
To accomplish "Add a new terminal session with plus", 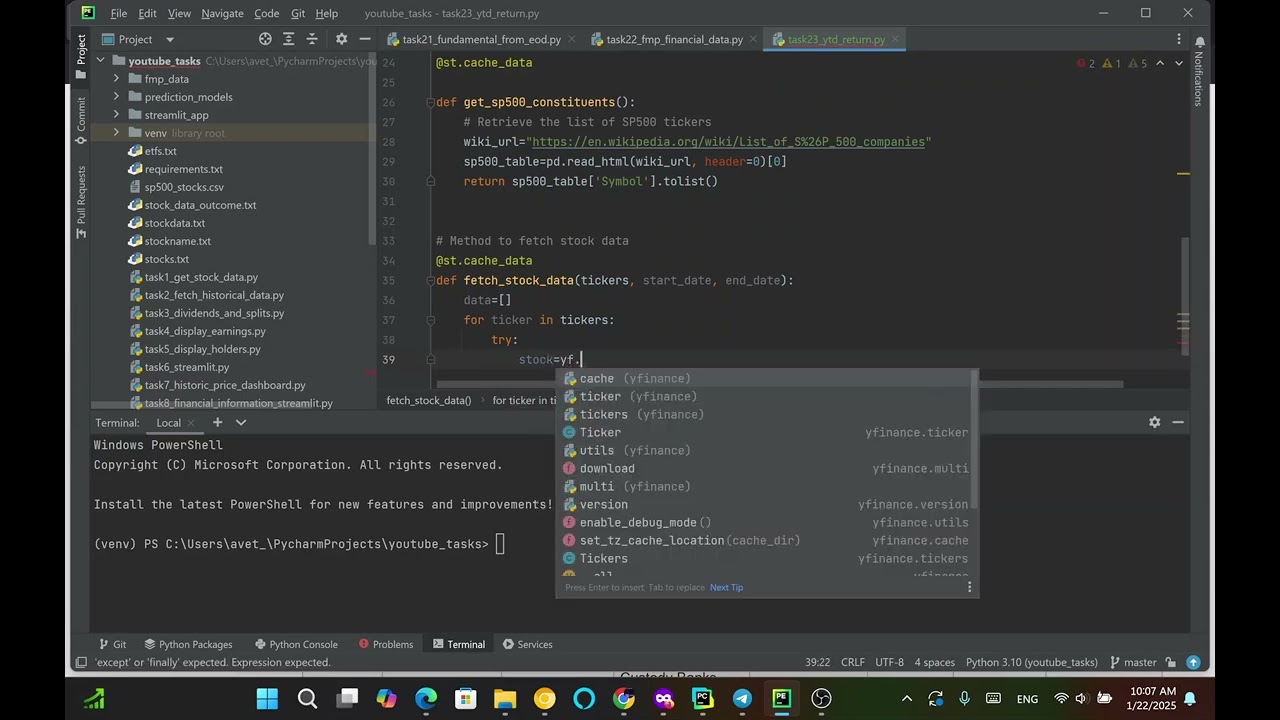I will (x=217, y=422).
